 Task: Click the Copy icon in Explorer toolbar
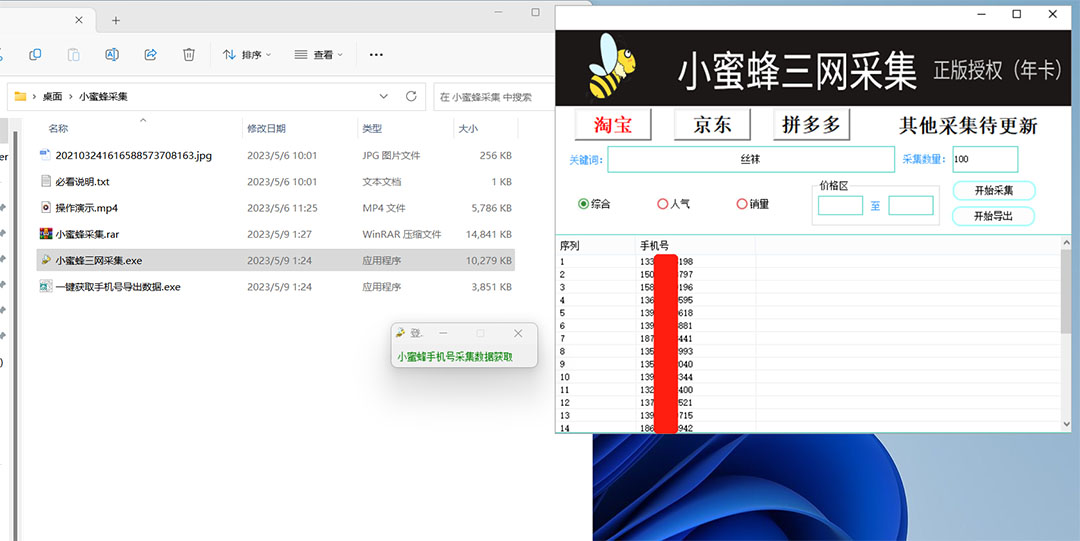click(35, 54)
